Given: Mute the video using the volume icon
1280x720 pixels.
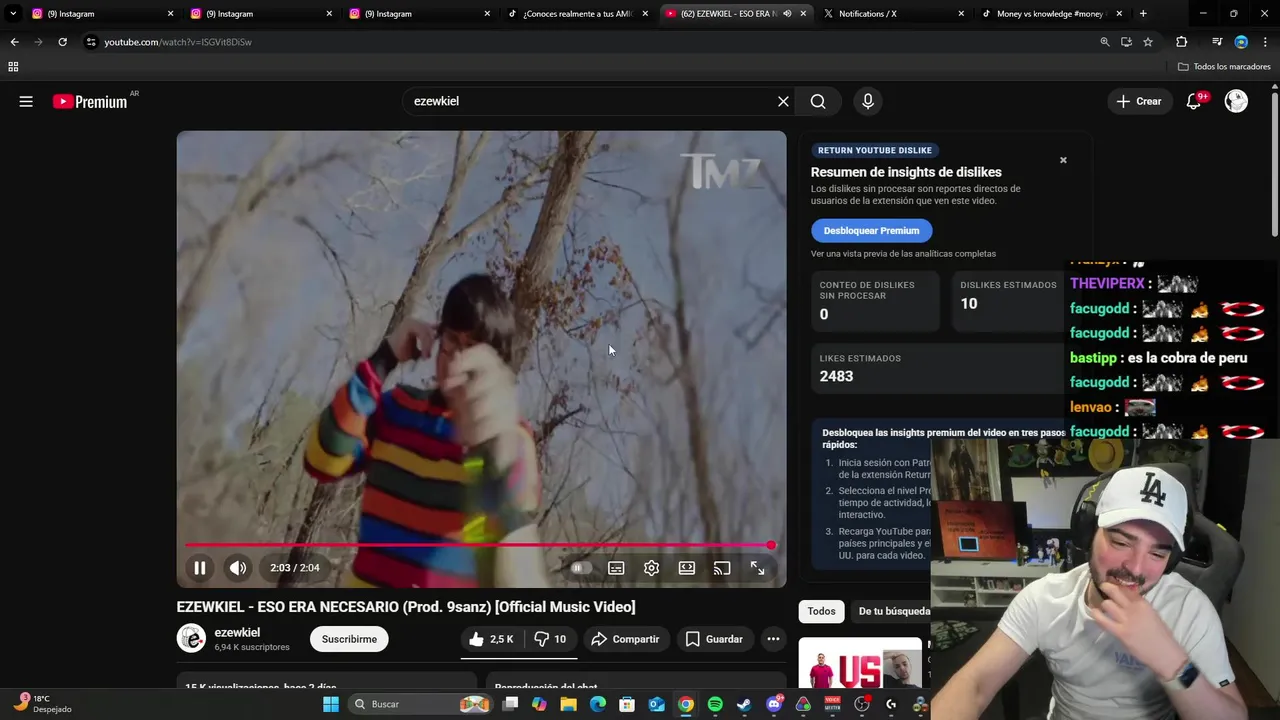Looking at the screenshot, I should tap(238, 568).
